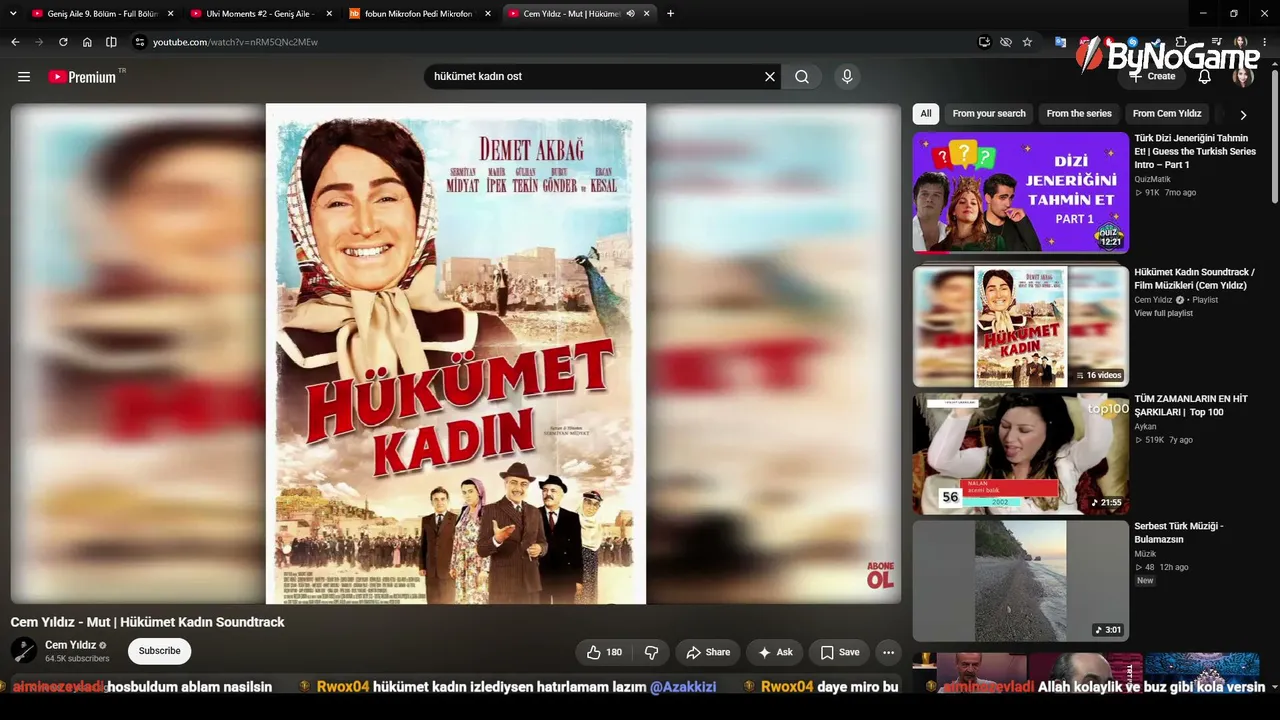Click the browser address bar URL

(235, 42)
